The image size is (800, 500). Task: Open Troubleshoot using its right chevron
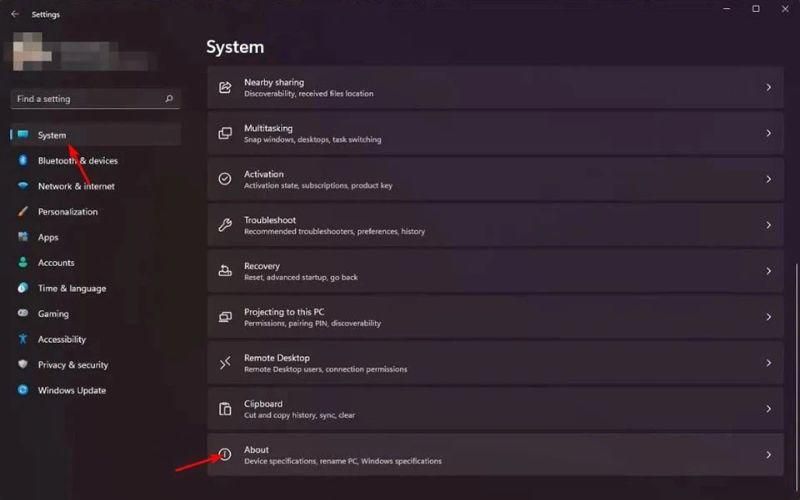[768, 225]
